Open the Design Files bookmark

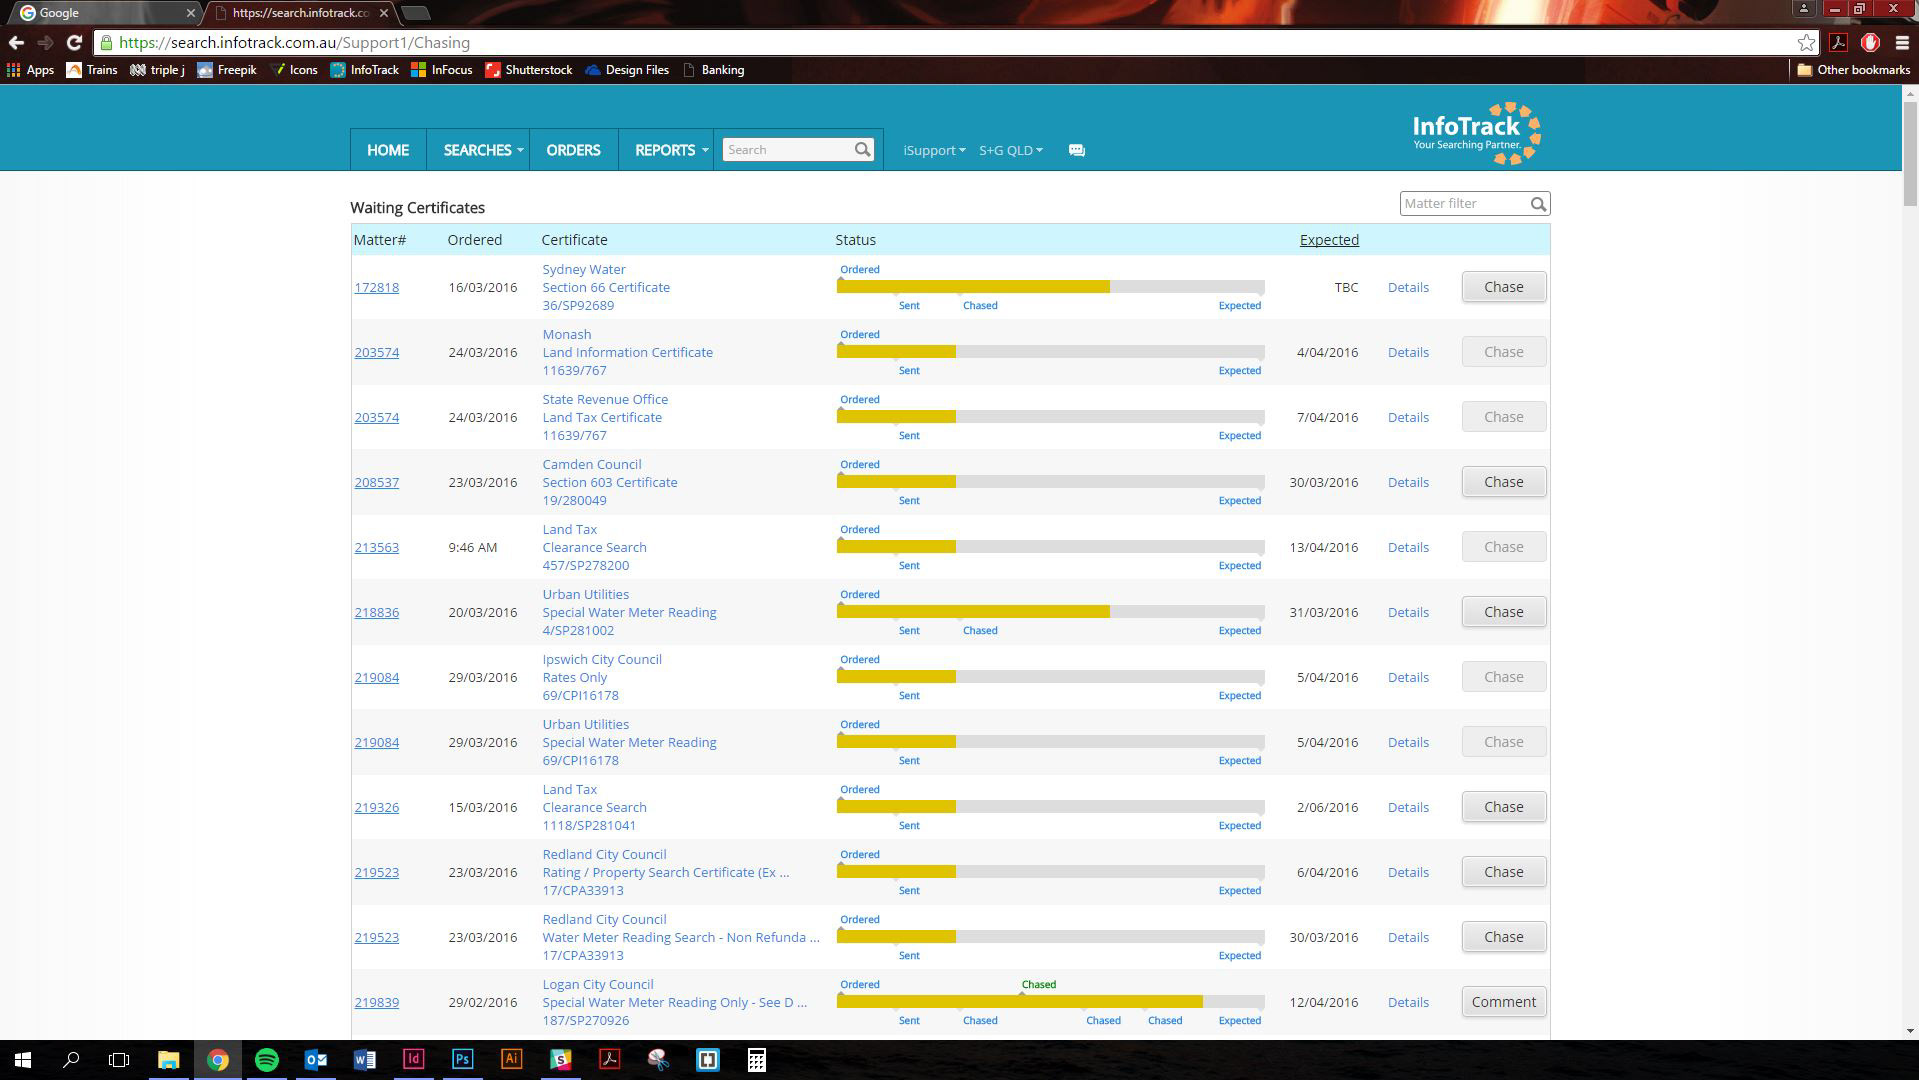(x=626, y=70)
